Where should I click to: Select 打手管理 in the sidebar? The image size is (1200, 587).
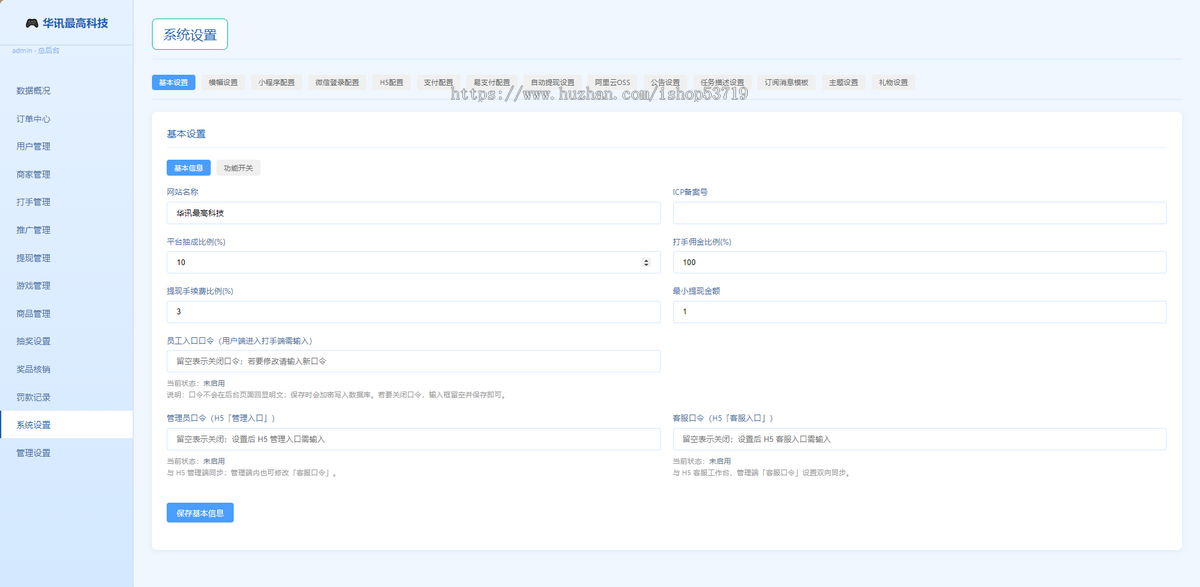[66, 202]
